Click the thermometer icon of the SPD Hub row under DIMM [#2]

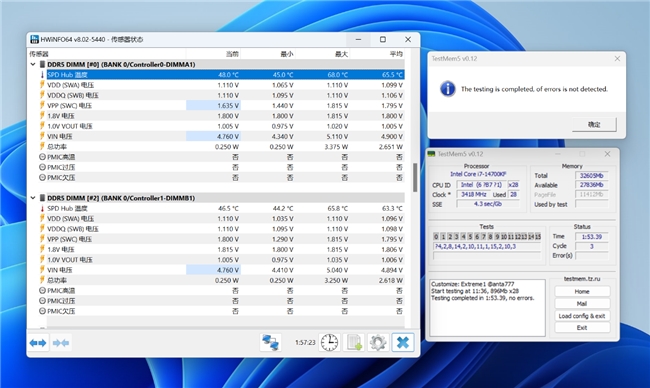pyautogui.click(x=42, y=209)
